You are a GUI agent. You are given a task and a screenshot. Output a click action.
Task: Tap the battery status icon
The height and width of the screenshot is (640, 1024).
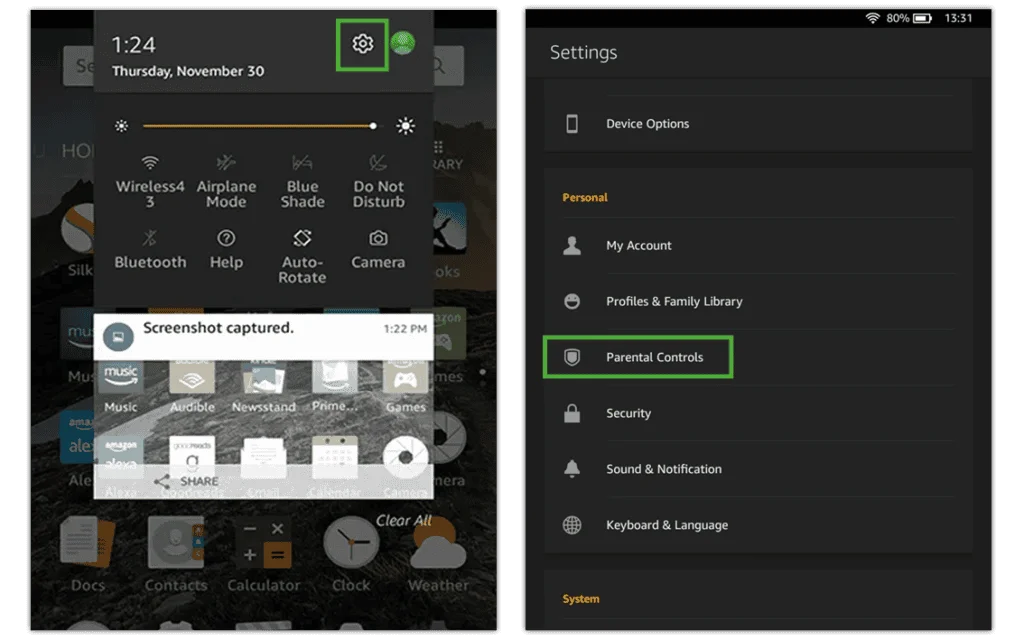tap(922, 18)
